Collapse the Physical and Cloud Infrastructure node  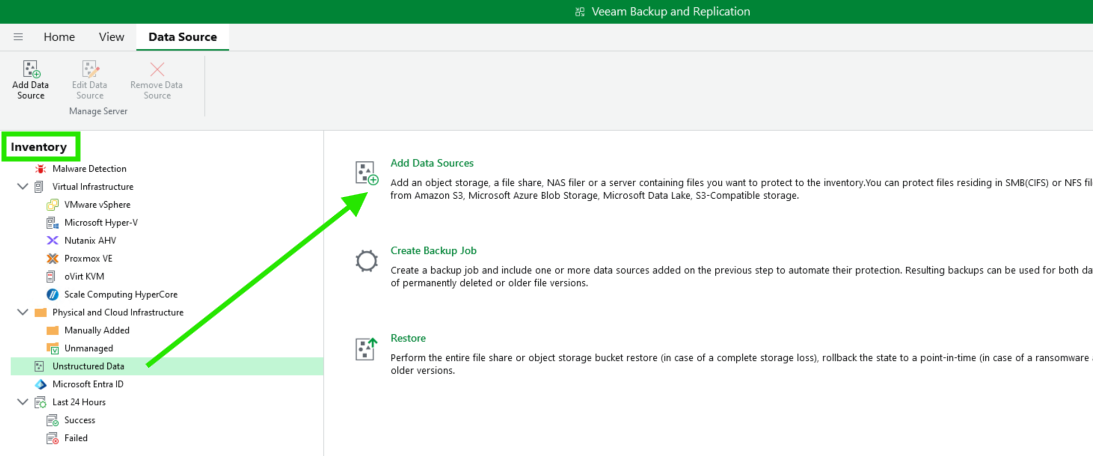click(x=23, y=312)
